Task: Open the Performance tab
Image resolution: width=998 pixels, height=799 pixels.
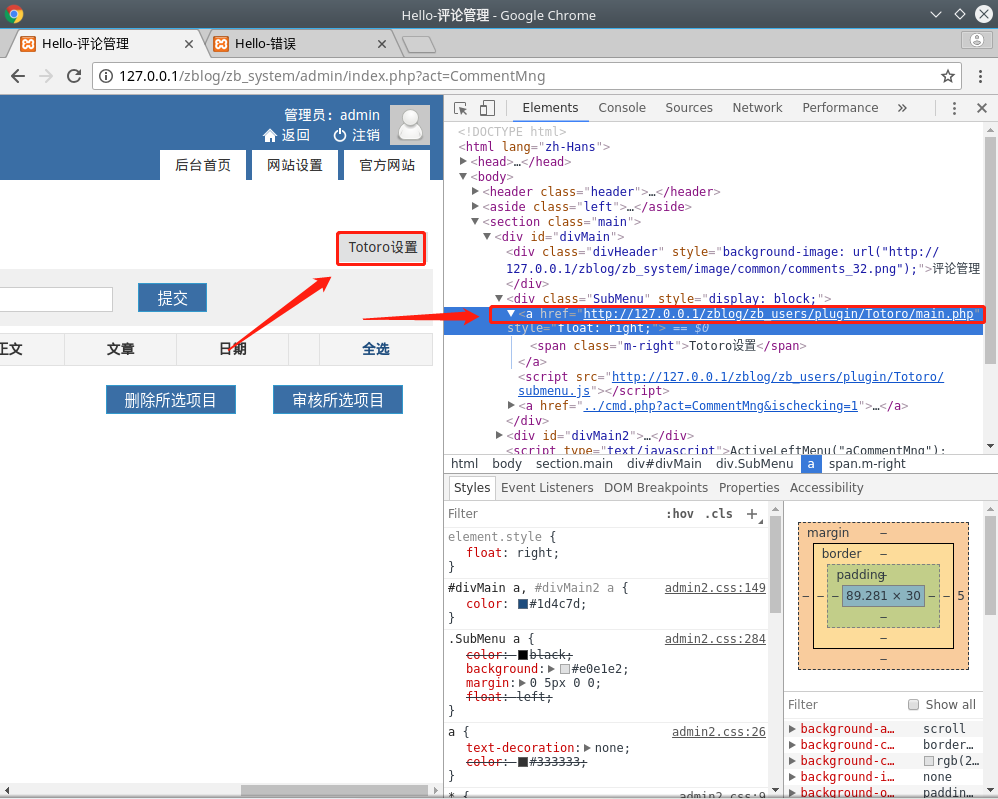Action: 840,108
